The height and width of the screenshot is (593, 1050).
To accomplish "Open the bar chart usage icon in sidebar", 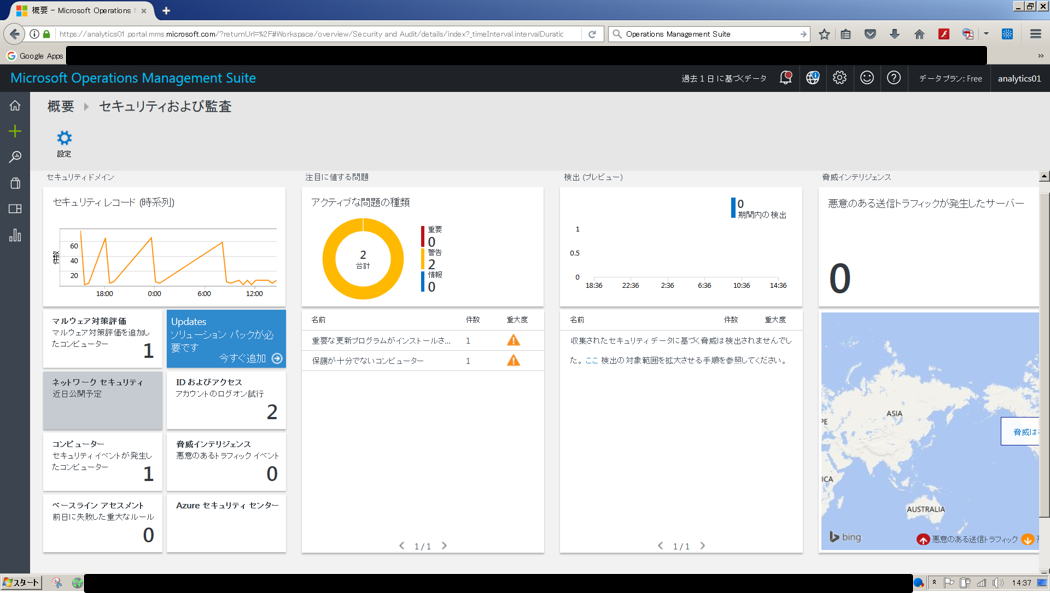I will click(15, 235).
